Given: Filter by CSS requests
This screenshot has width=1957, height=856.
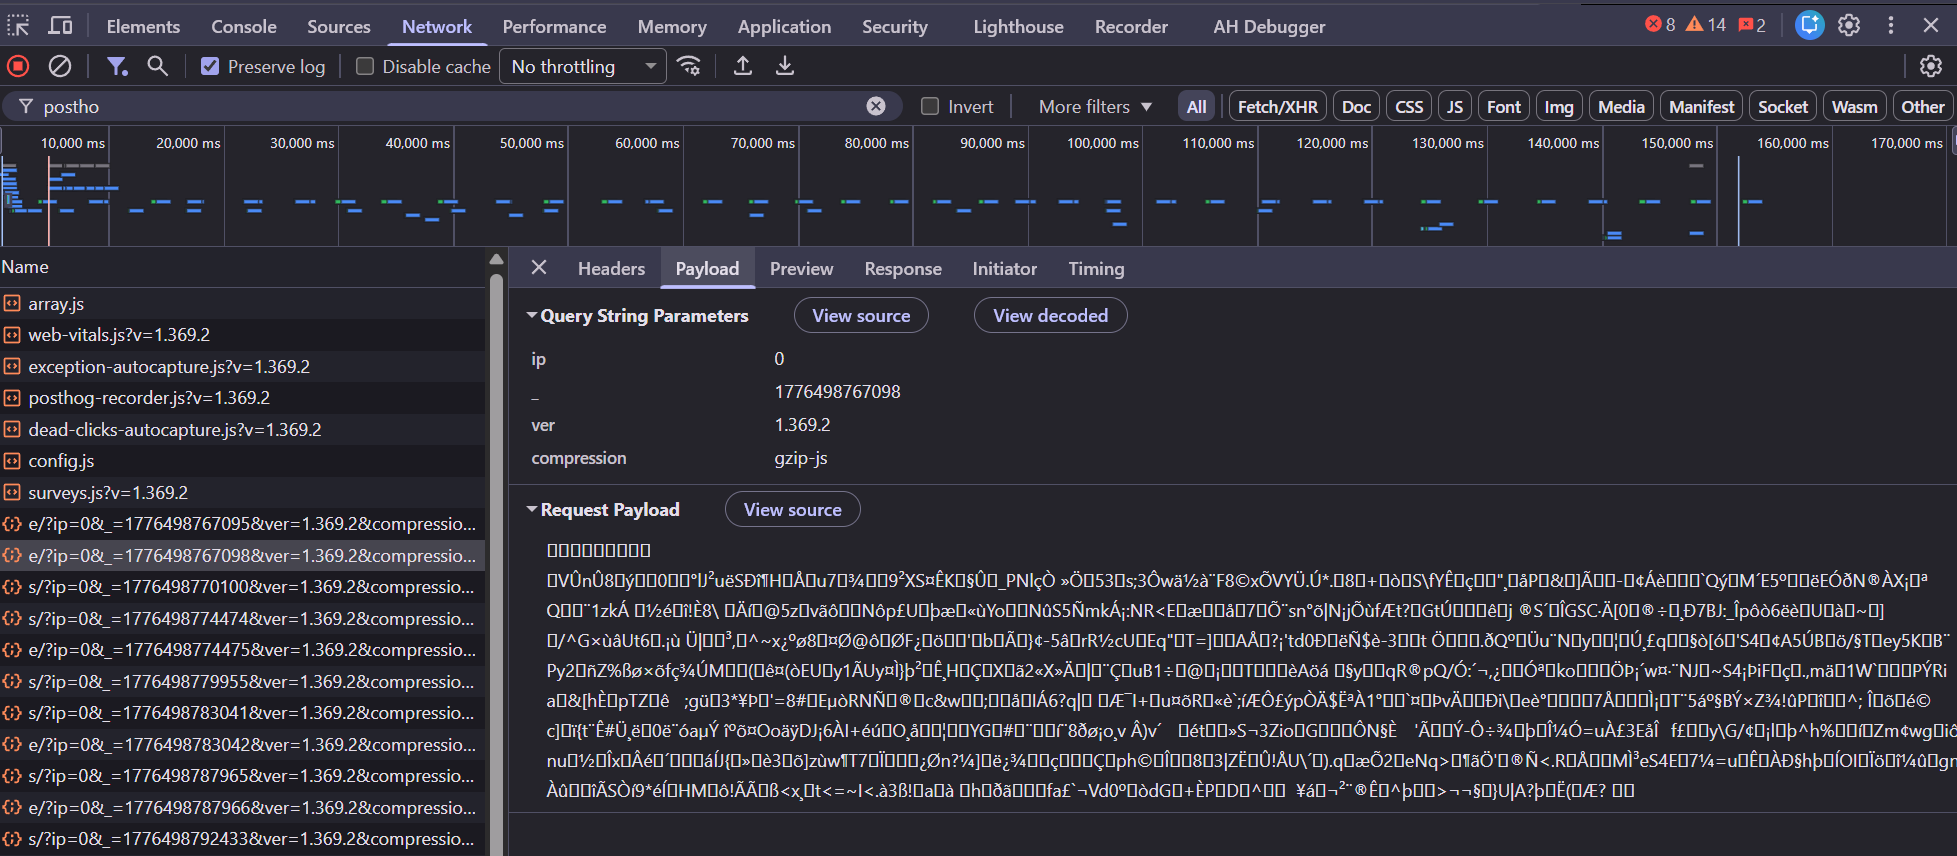Looking at the screenshot, I should pos(1409,106).
